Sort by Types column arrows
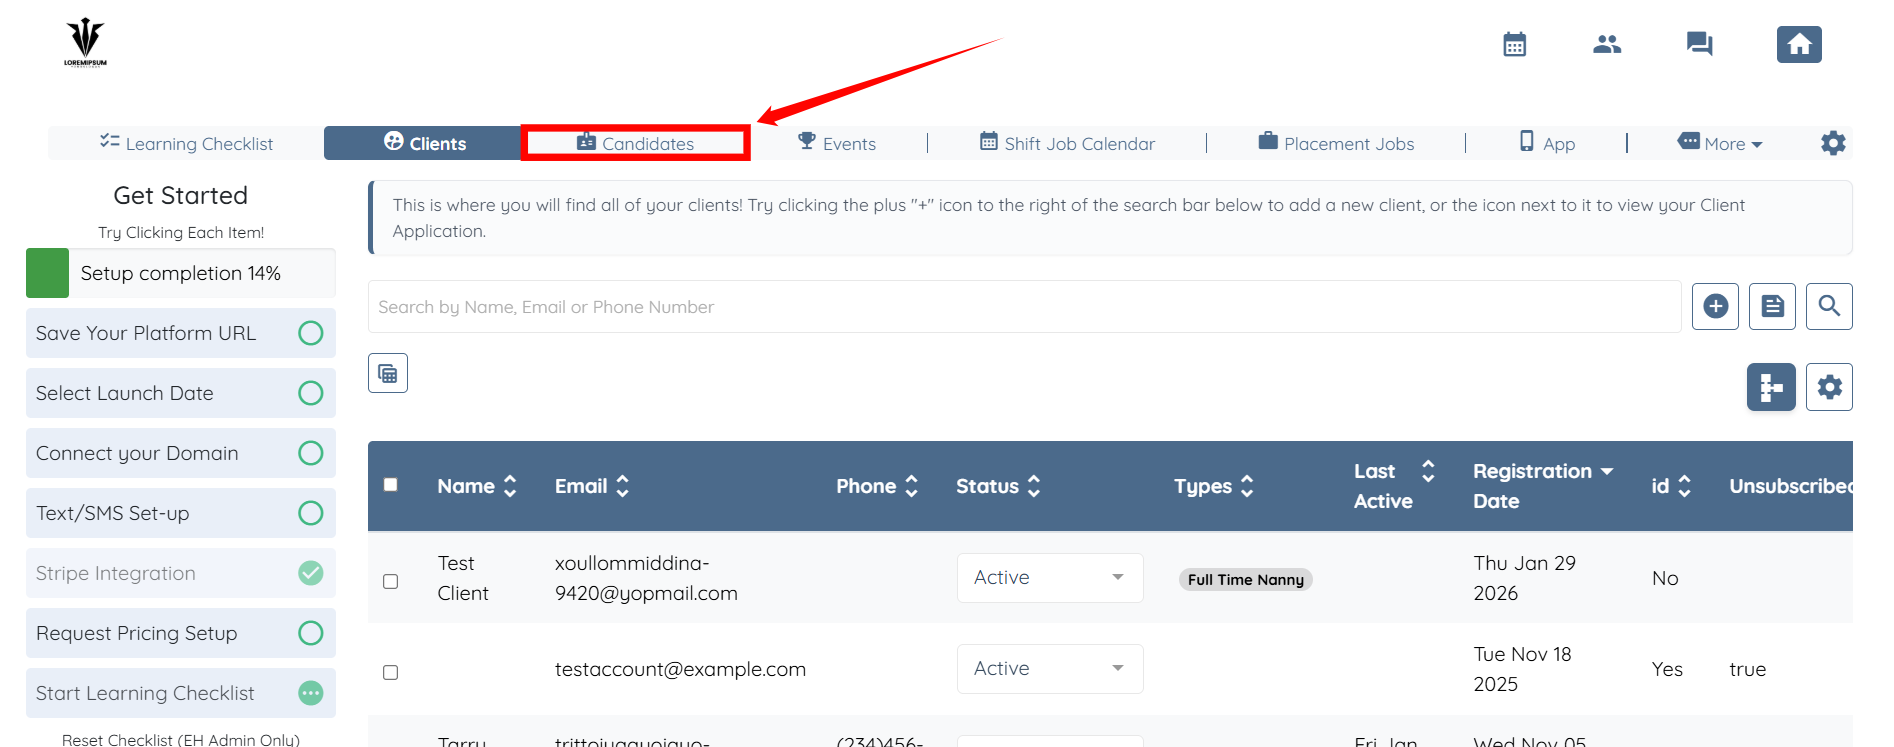The height and width of the screenshot is (747, 1894). [1247, 486]
